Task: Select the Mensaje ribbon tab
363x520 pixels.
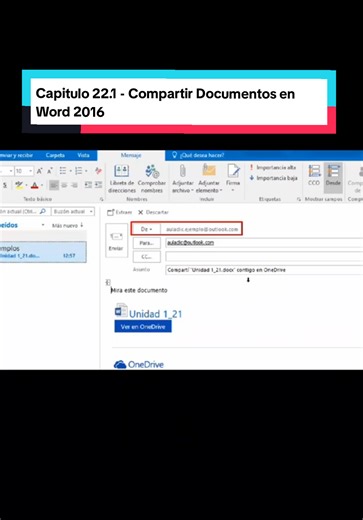Action: point(131,155)
